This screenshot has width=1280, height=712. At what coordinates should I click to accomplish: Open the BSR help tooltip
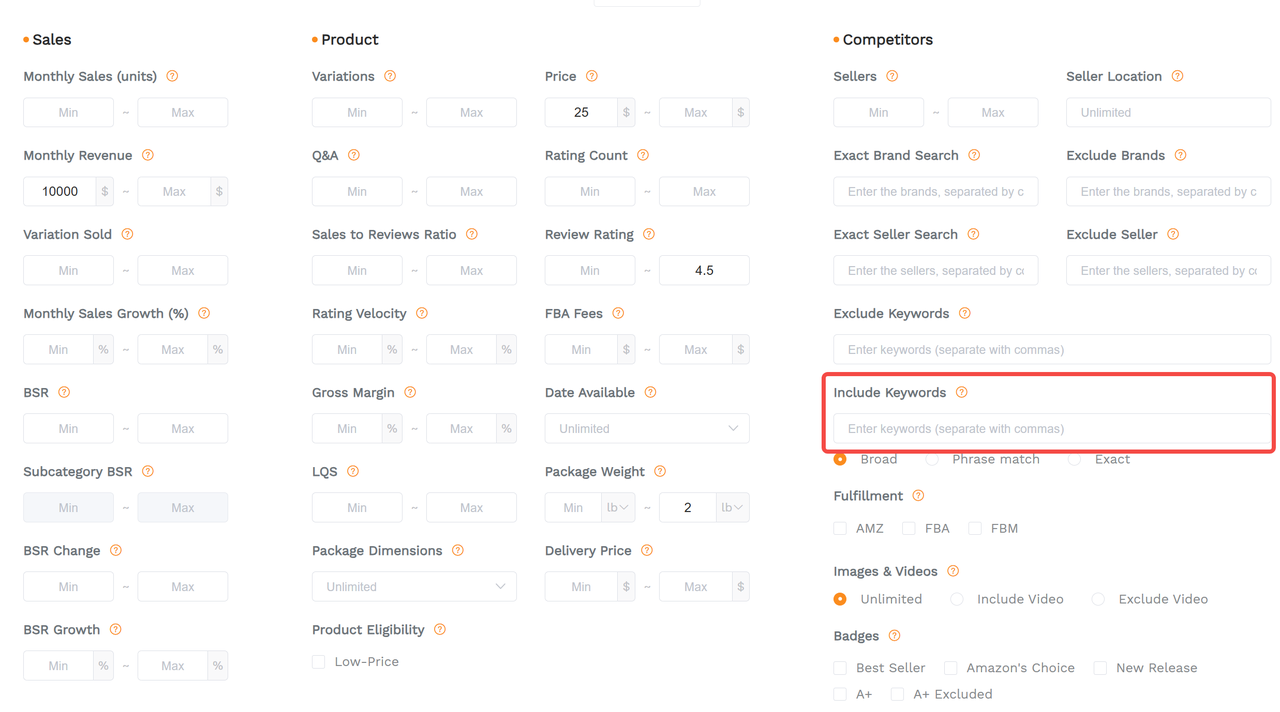coord(64,392)
